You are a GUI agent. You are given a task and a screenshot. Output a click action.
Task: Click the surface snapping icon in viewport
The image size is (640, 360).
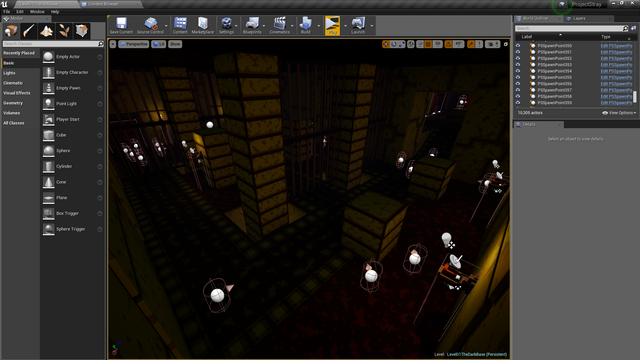[x=420, y=44]
